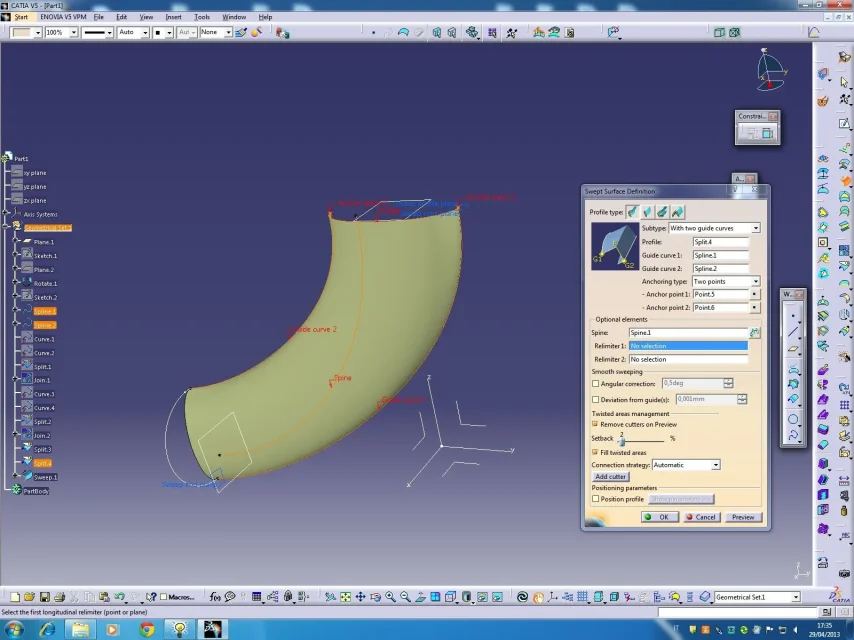Viewport: 854px width, 640px height.
Task: Click the Formula f(x) icon
Action: pyautogui.click(x=215, y=597)
